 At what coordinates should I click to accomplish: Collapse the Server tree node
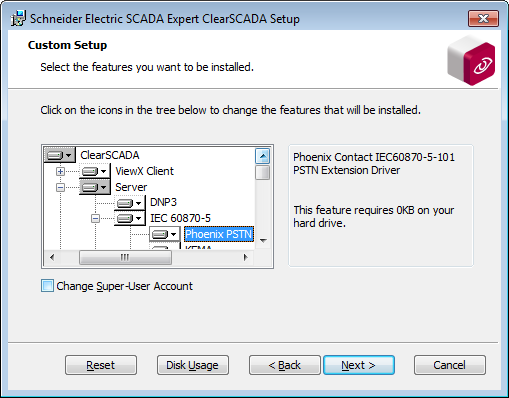tap(60, 187)
